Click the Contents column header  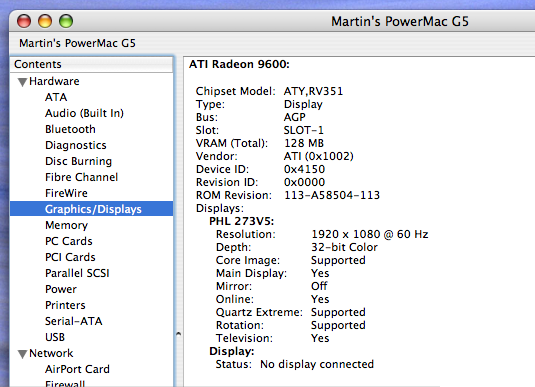point(91,64)
